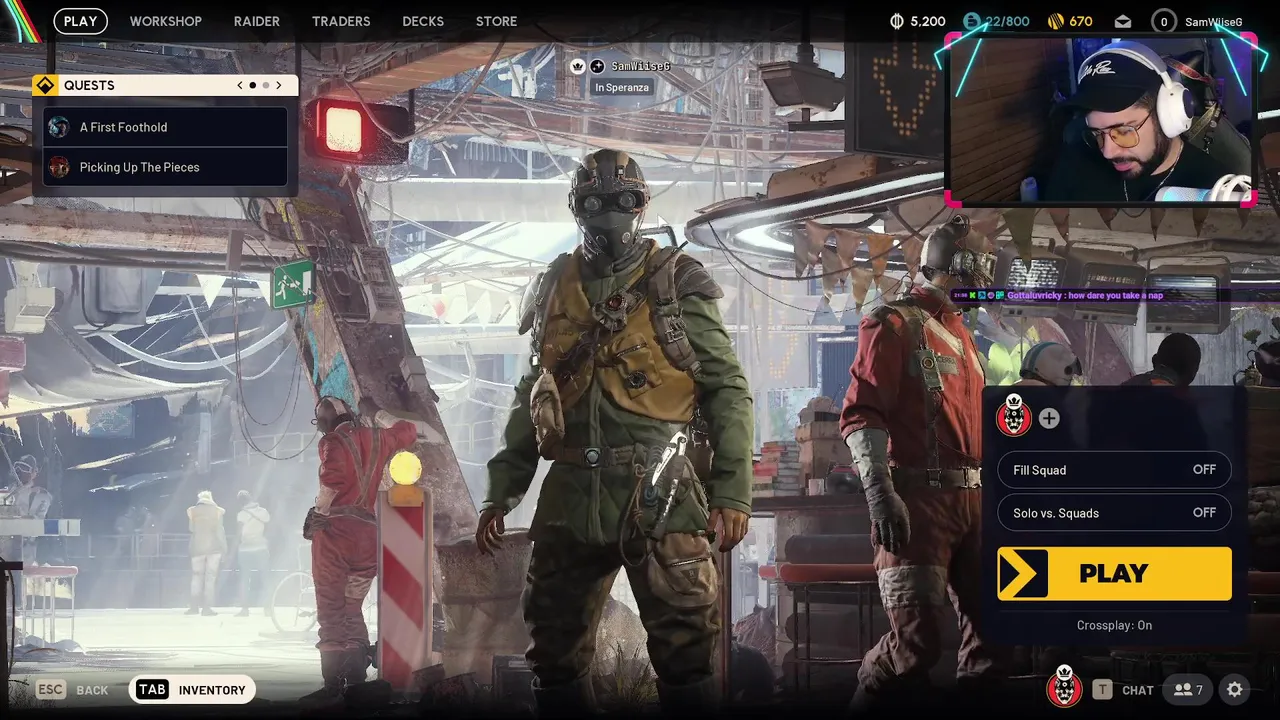Screen dimensions: 1280x720
Task: Click the level 0 circle badge
Action: coord(1163,21)
